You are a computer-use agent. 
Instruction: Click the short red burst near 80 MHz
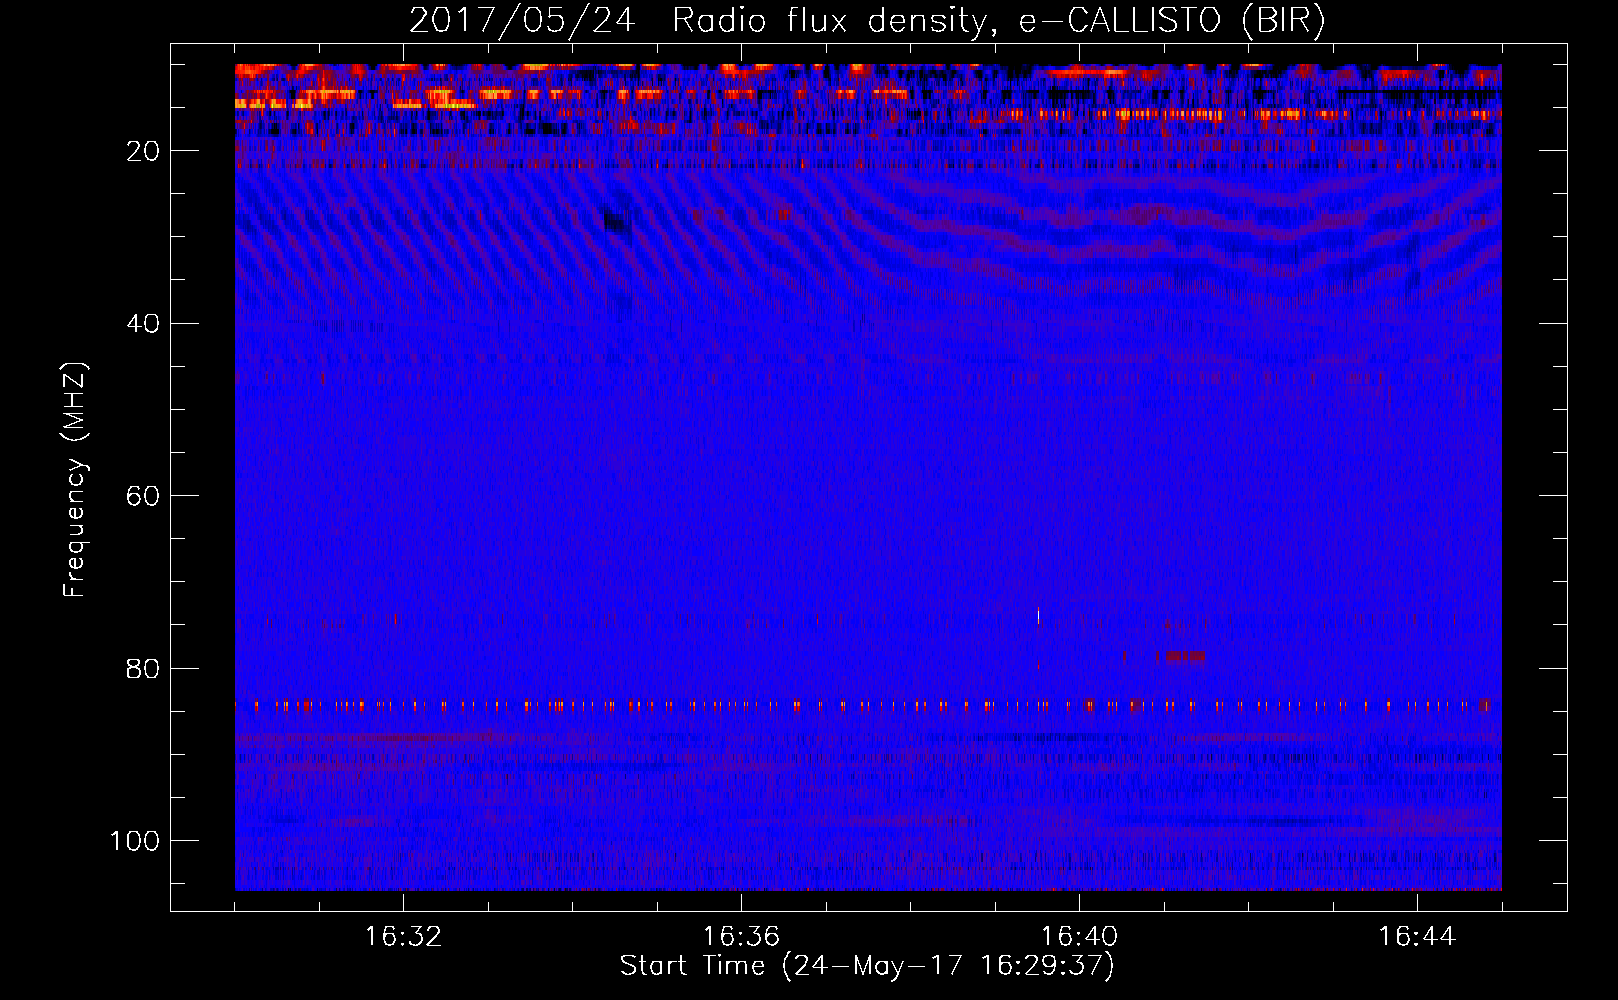1181,657
